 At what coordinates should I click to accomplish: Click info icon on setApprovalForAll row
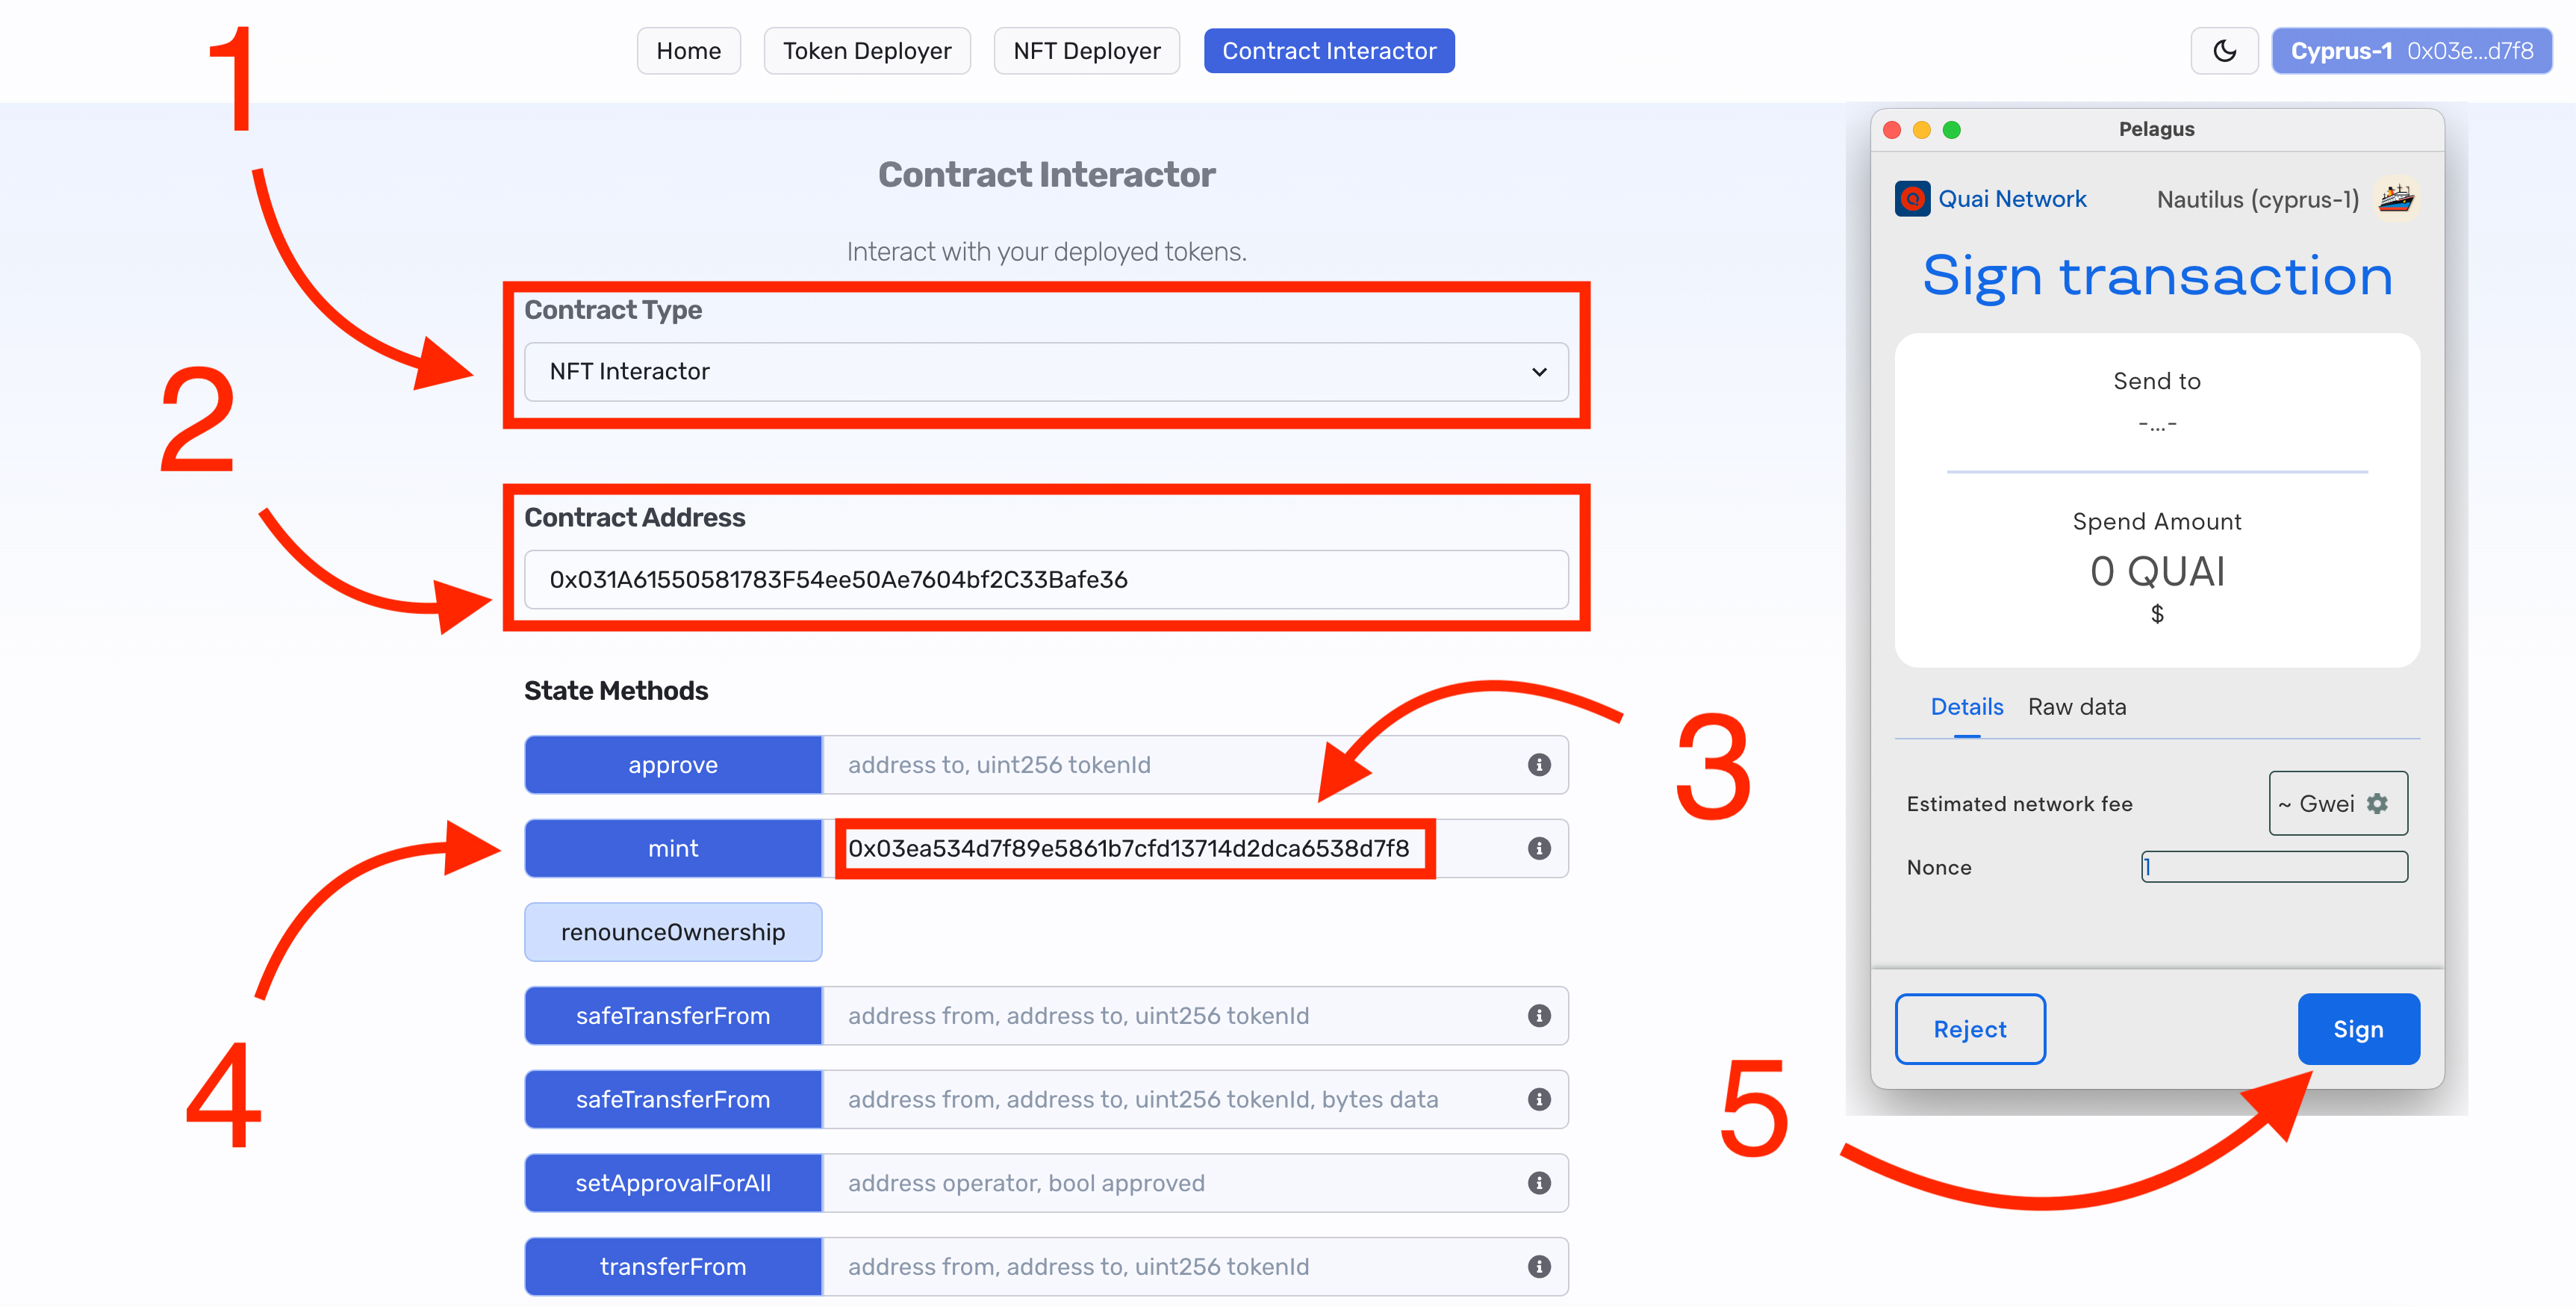click(x=1539, y=1183)
